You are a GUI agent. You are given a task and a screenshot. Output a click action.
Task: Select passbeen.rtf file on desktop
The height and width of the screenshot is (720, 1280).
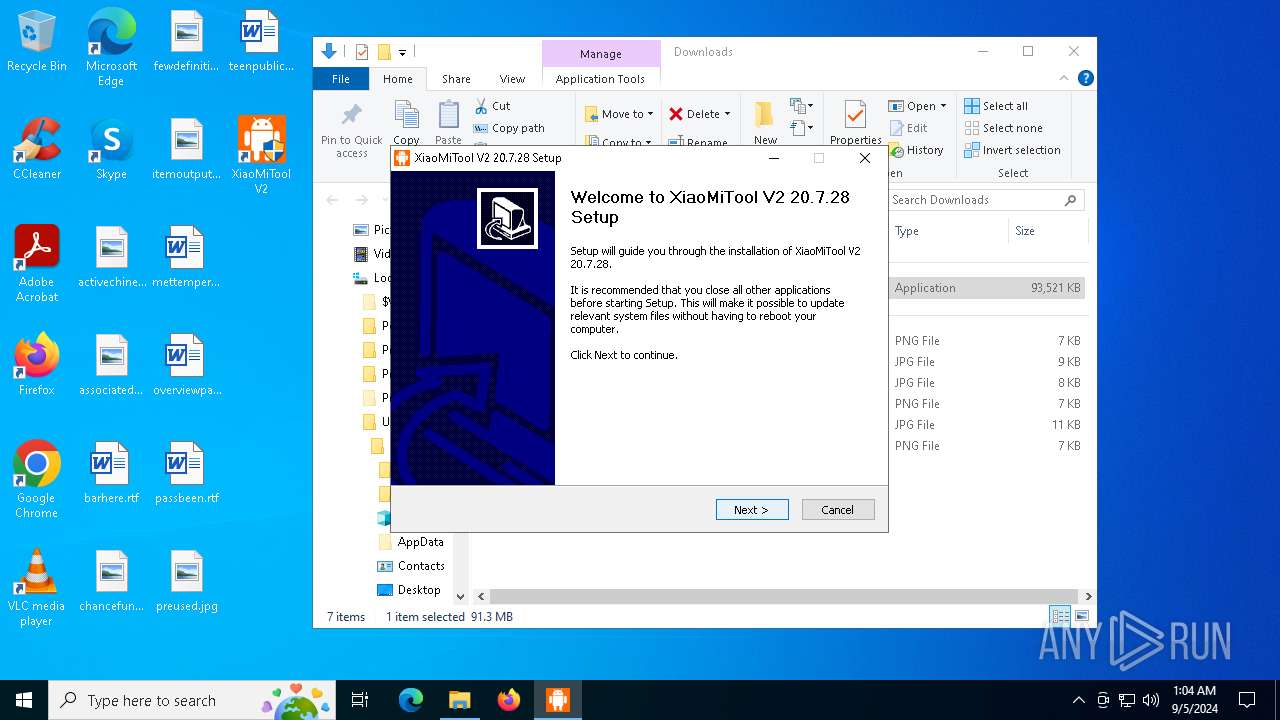pyautogui.click(x=186, y=473)
